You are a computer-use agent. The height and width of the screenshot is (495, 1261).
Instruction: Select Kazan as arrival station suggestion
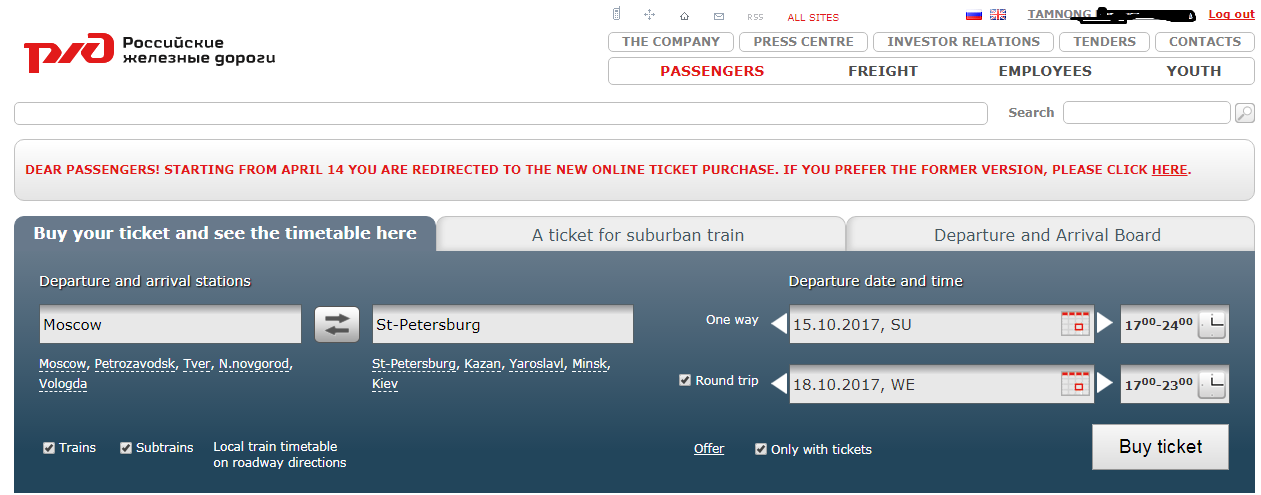point(483,364)
